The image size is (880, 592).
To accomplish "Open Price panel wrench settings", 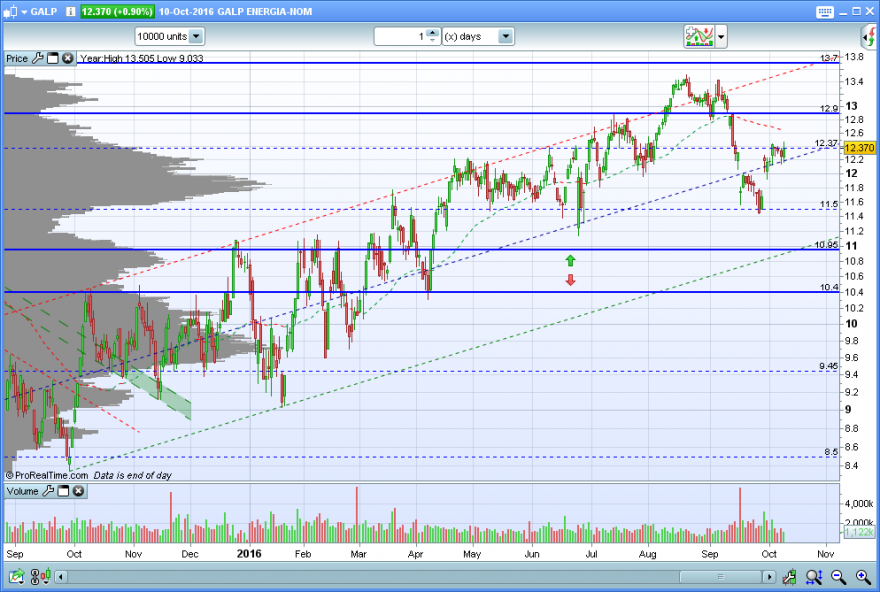I will (38, 58).
